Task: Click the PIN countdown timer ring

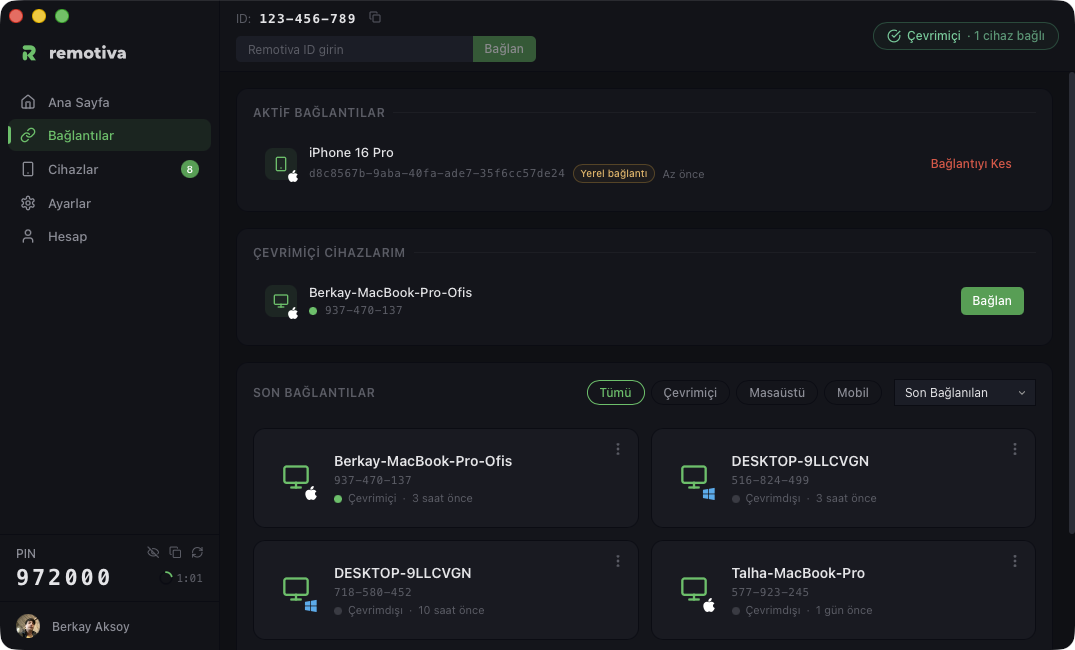Action: 166,578
